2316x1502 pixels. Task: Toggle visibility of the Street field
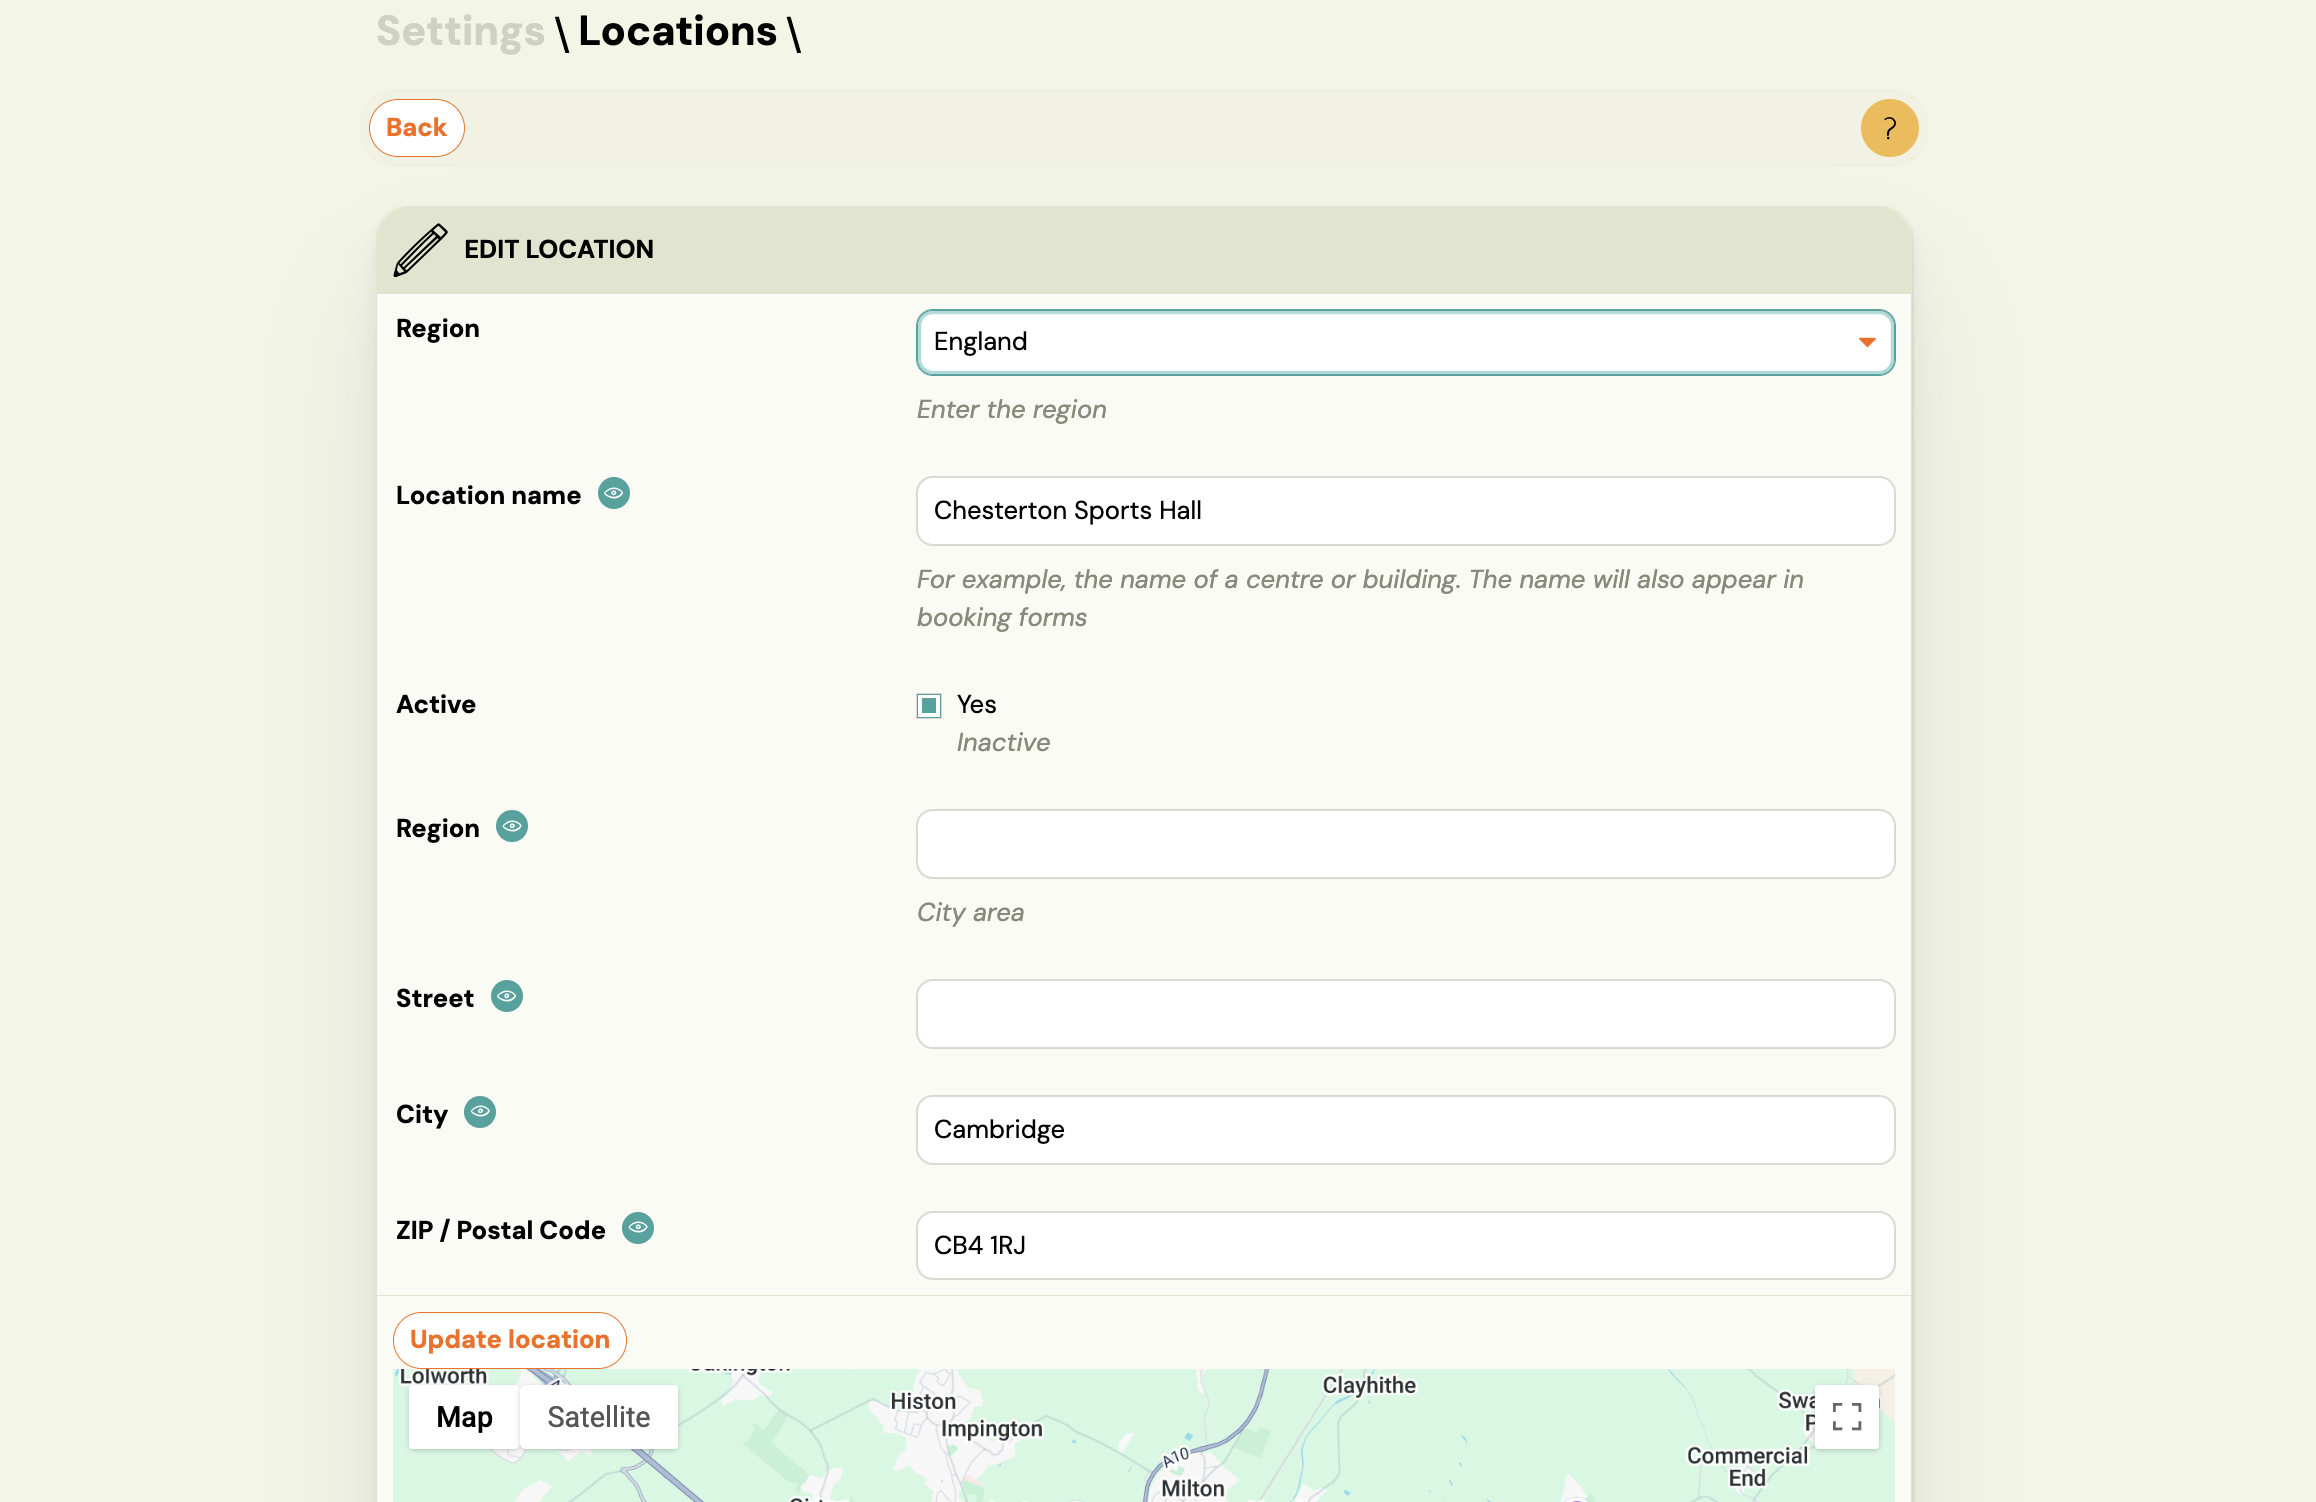pos(507,996)
